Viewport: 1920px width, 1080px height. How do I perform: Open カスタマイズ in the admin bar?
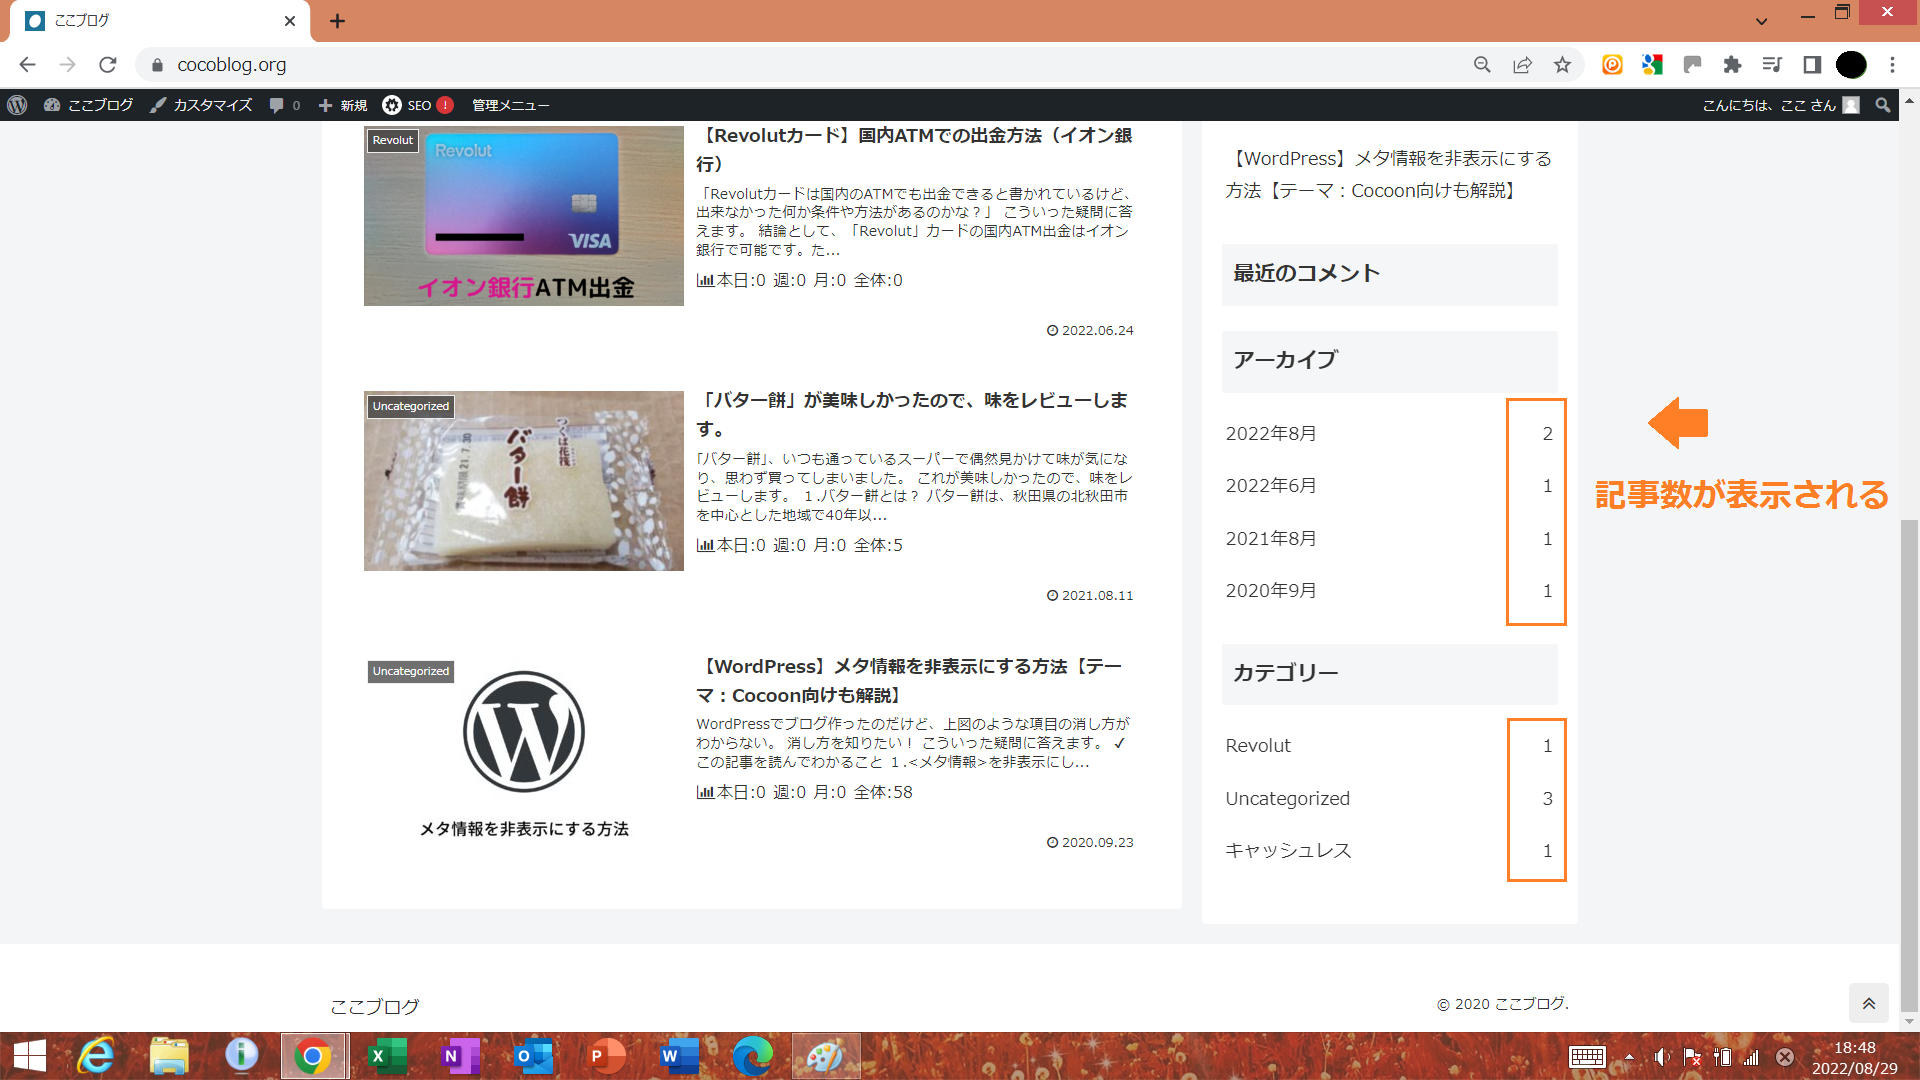201,105
